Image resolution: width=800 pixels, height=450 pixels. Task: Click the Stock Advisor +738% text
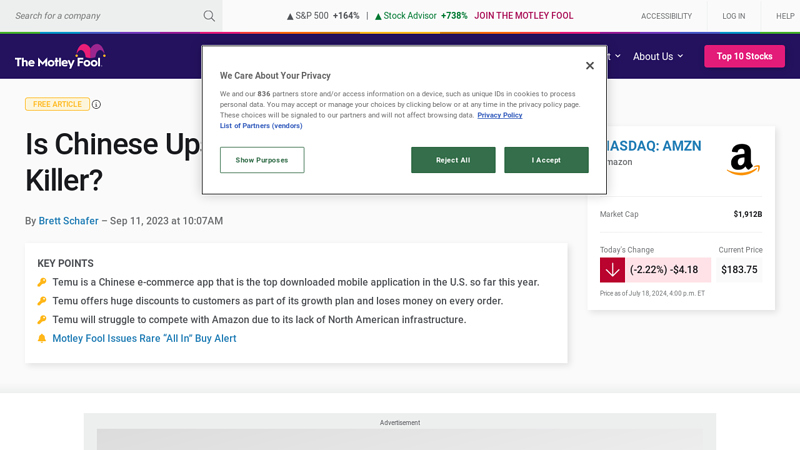tap(421, 16)
